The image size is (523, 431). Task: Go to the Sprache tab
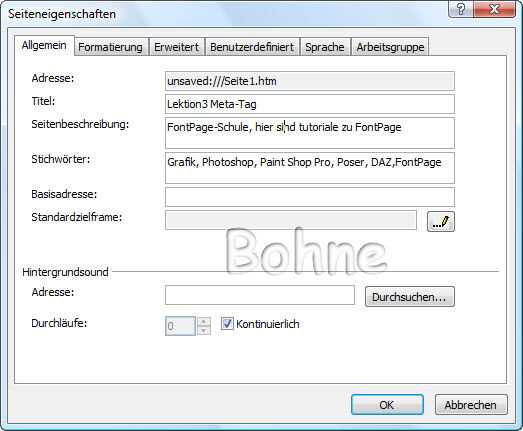(x=325, y=47)
